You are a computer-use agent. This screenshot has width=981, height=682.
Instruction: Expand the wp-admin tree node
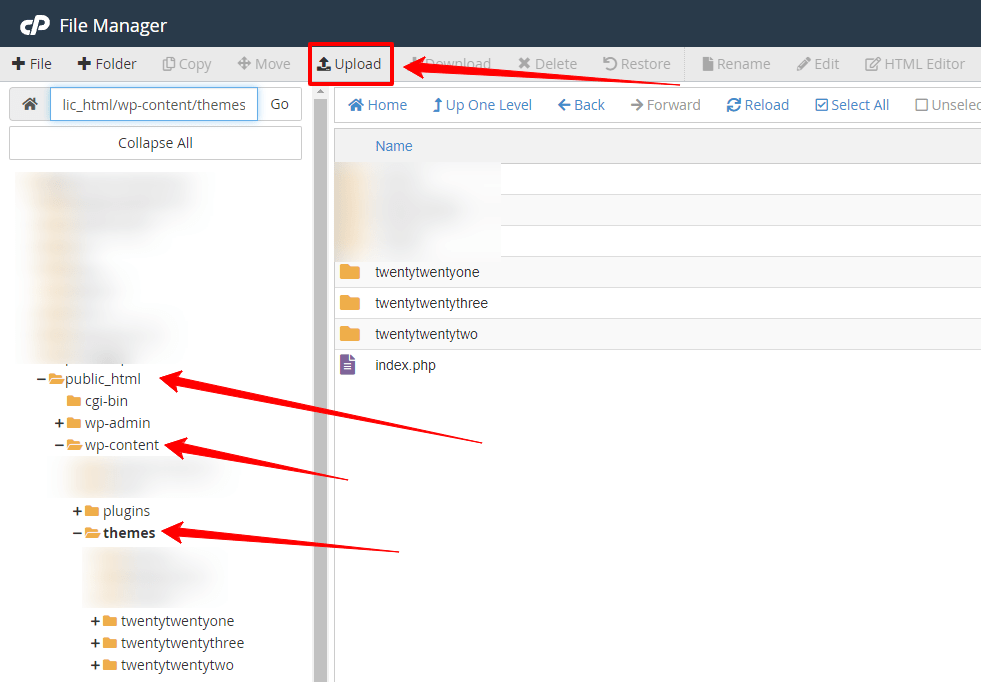[x=59, y=424]
